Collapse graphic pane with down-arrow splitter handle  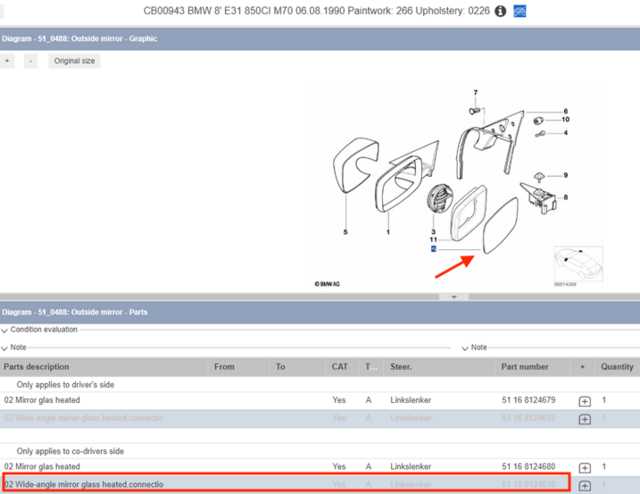tap(454, 297)
